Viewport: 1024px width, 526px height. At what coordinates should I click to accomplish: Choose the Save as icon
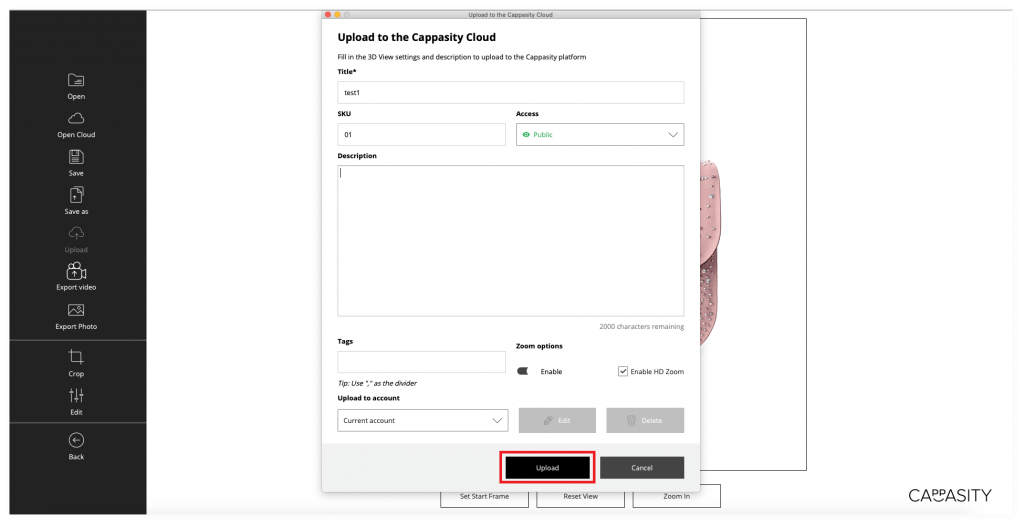pyautogui.click(x=76, y=195)
